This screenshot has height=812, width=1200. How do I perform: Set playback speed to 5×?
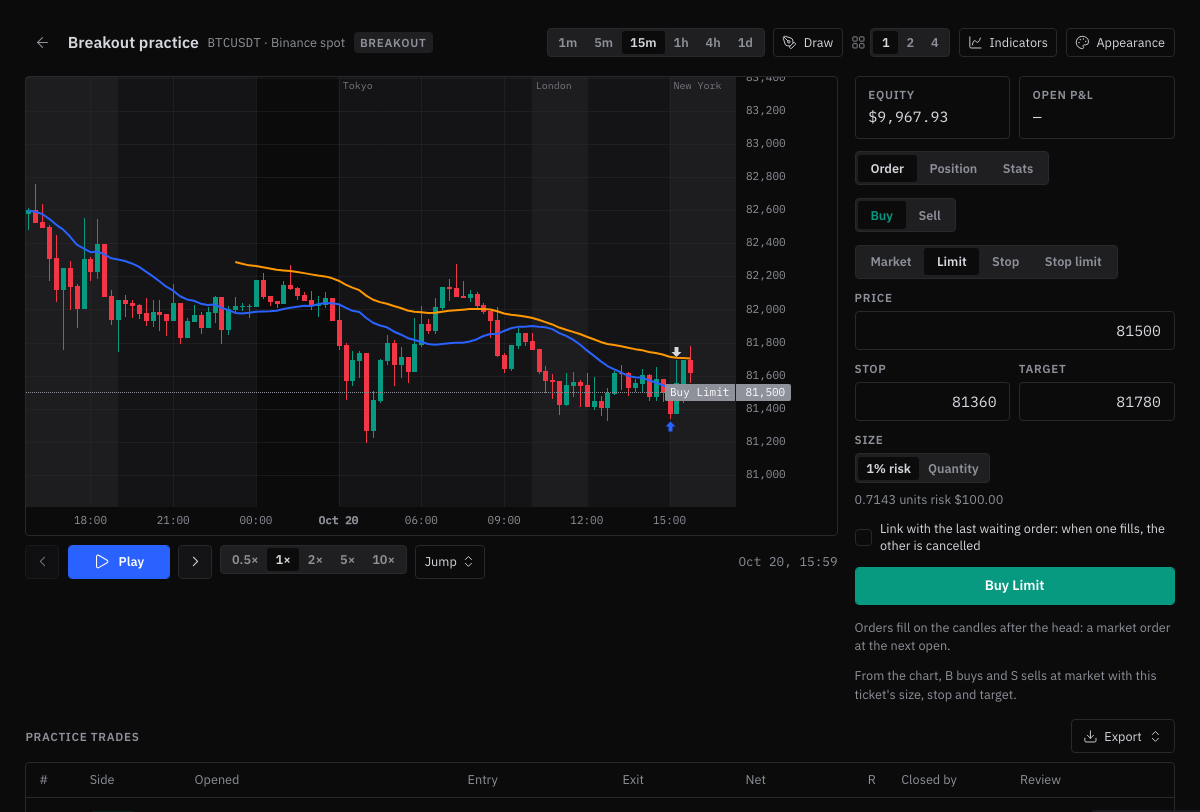coord(347,560)
